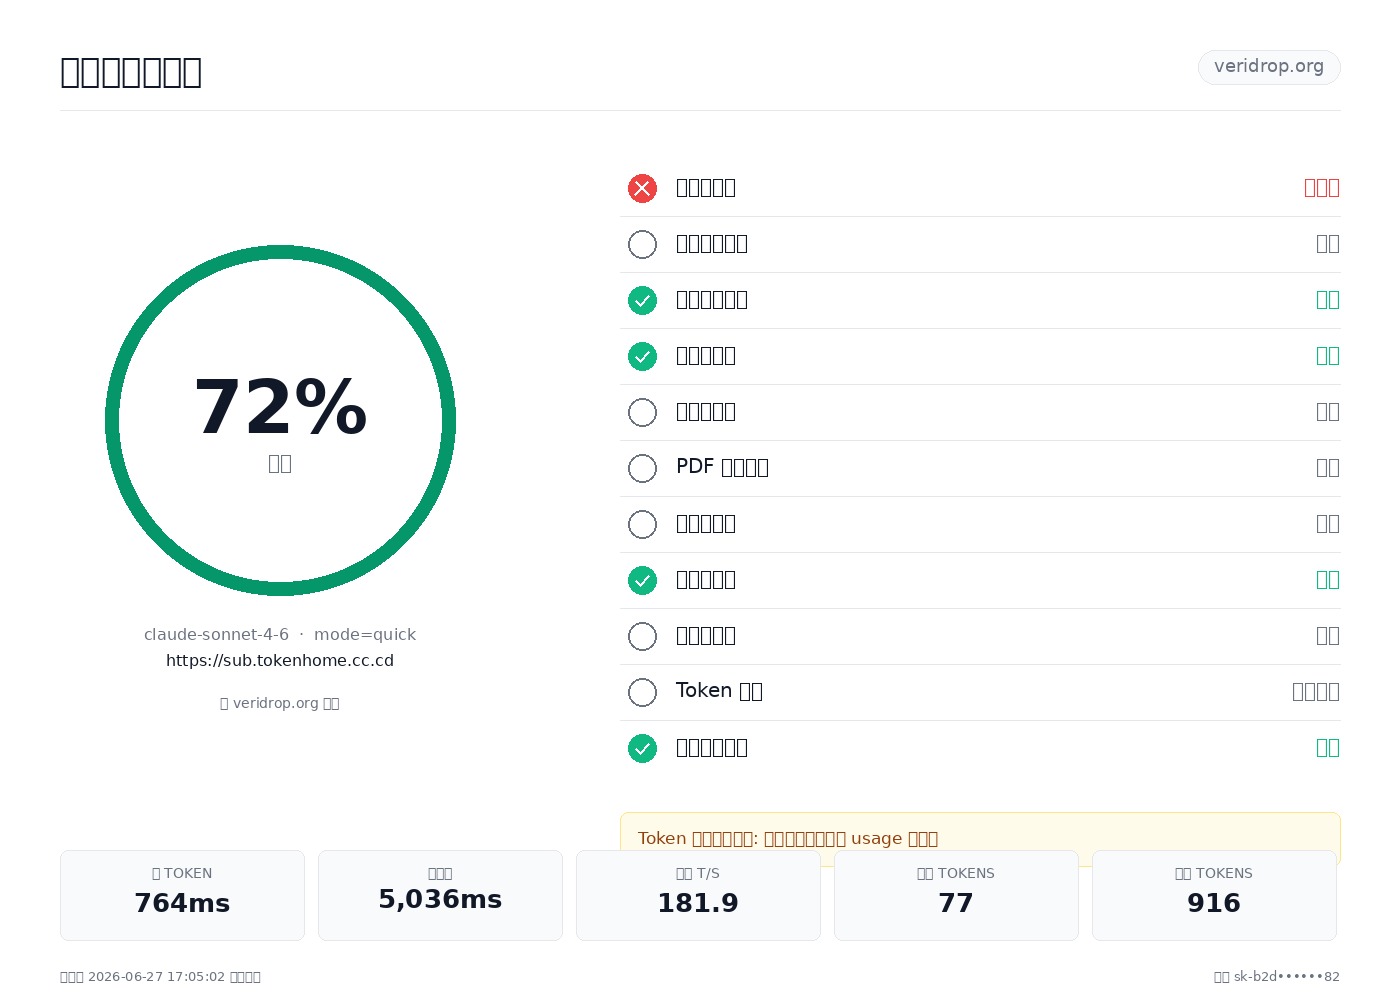Open the https://sub.tokenhome.cc.cd link
Viewport: 1400px width, 1000px height.
280,661
